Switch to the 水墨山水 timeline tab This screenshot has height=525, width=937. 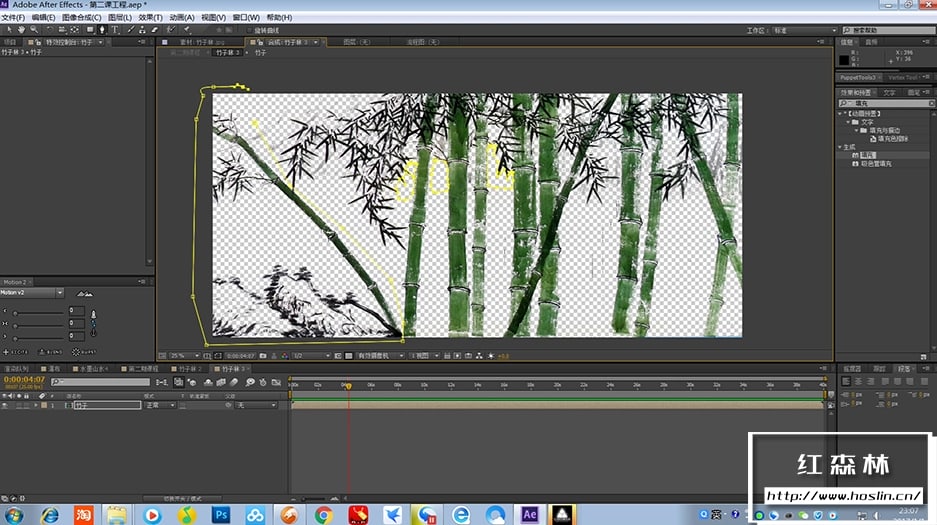(x=91, y=369)
